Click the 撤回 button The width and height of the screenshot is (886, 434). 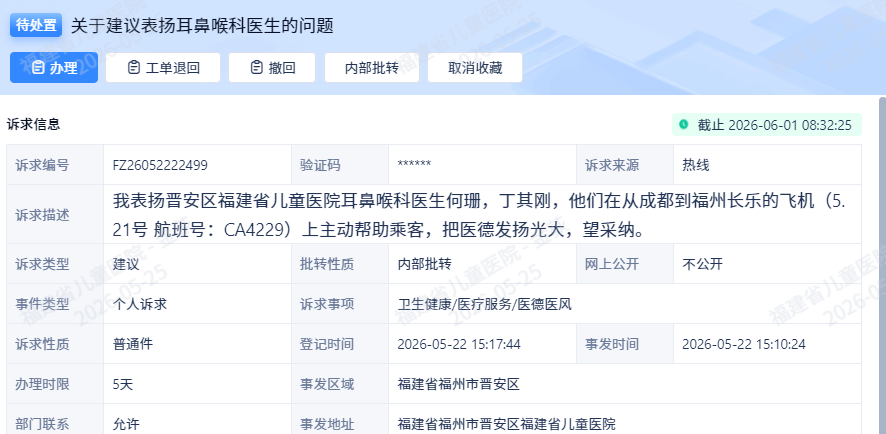pyautogui.click(x=272, y=68)
